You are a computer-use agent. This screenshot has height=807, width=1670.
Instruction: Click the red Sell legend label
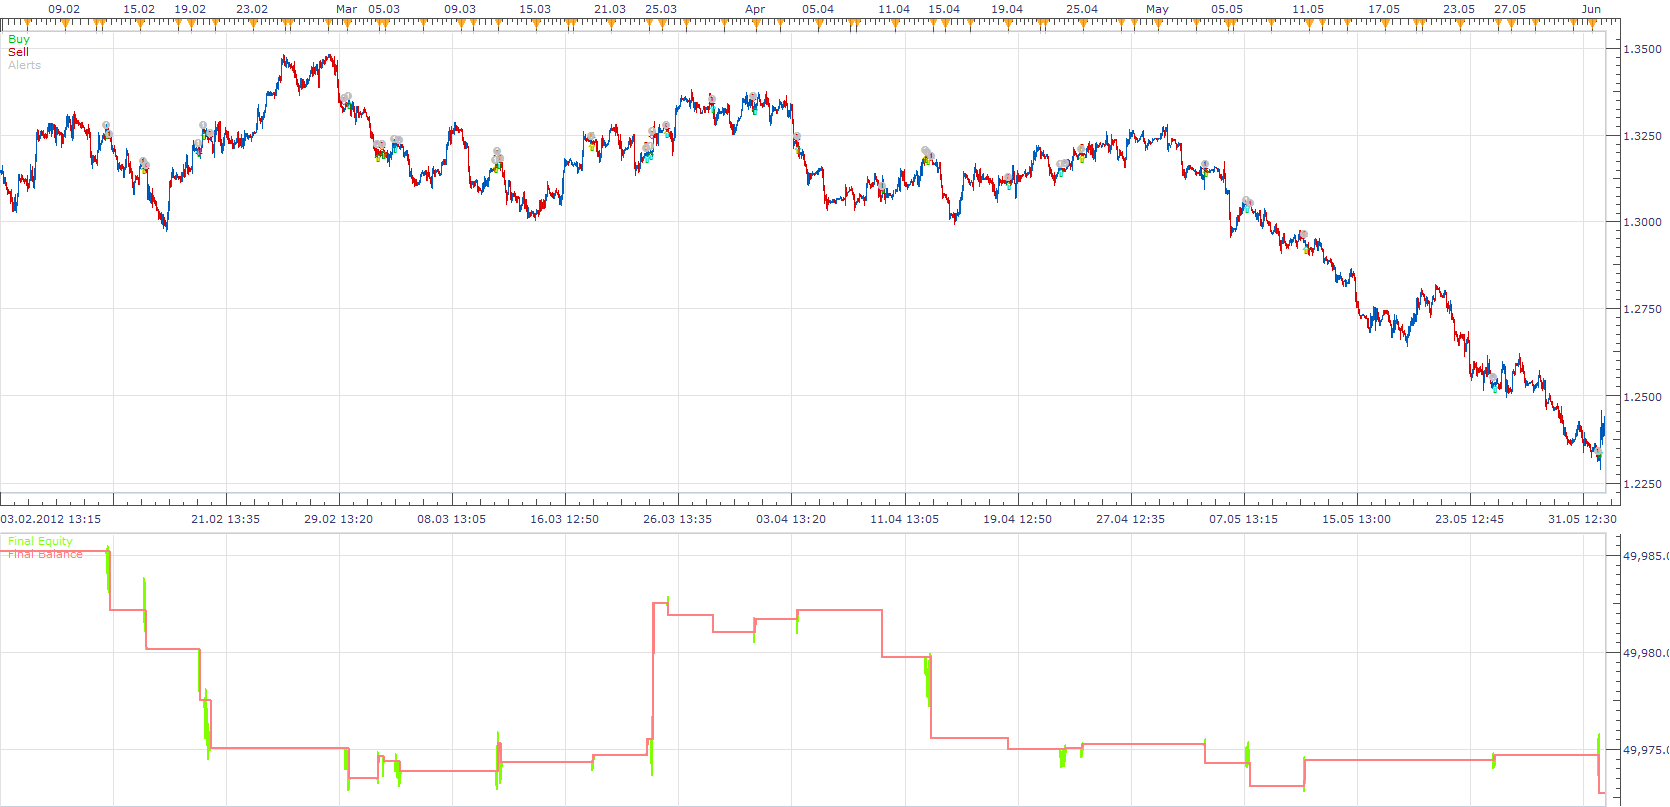(x=18, y=52)
